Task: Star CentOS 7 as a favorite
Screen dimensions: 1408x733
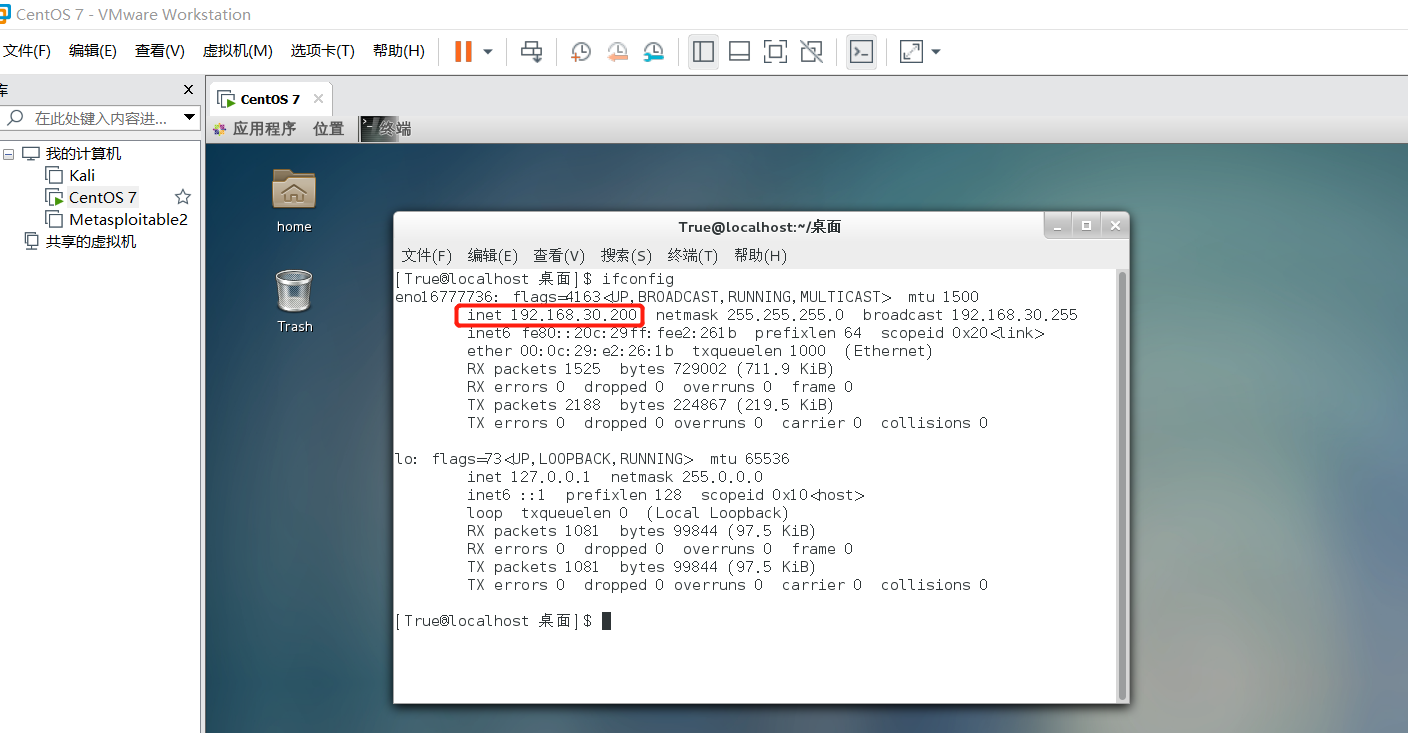Action: [182, 197]
